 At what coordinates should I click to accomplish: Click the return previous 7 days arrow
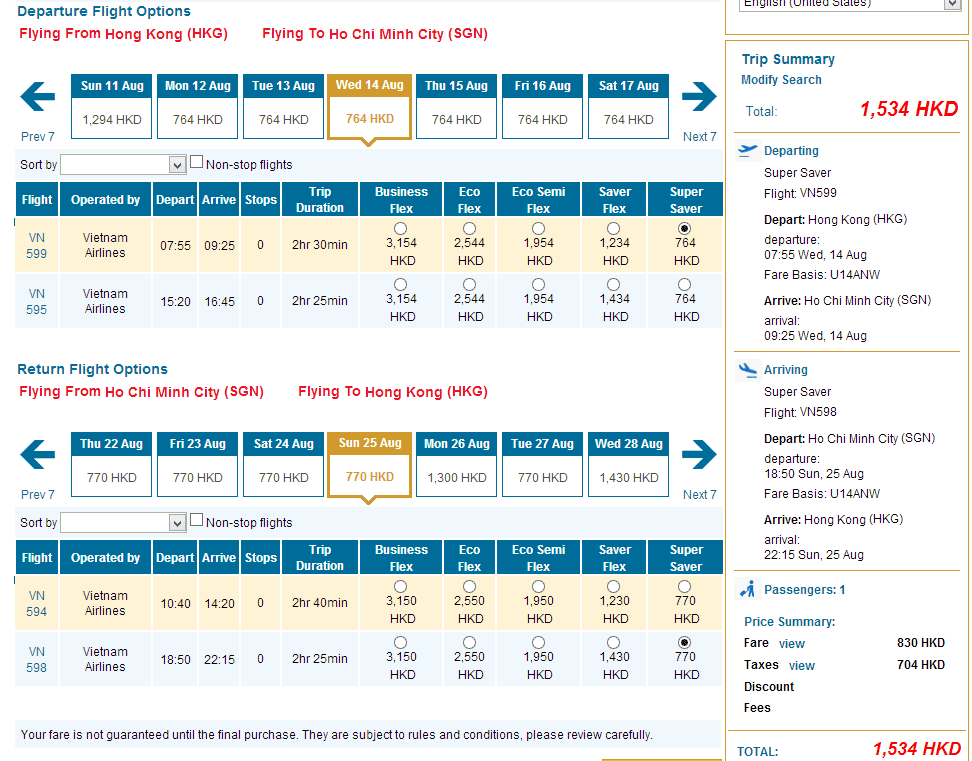[x=37, y=455]
